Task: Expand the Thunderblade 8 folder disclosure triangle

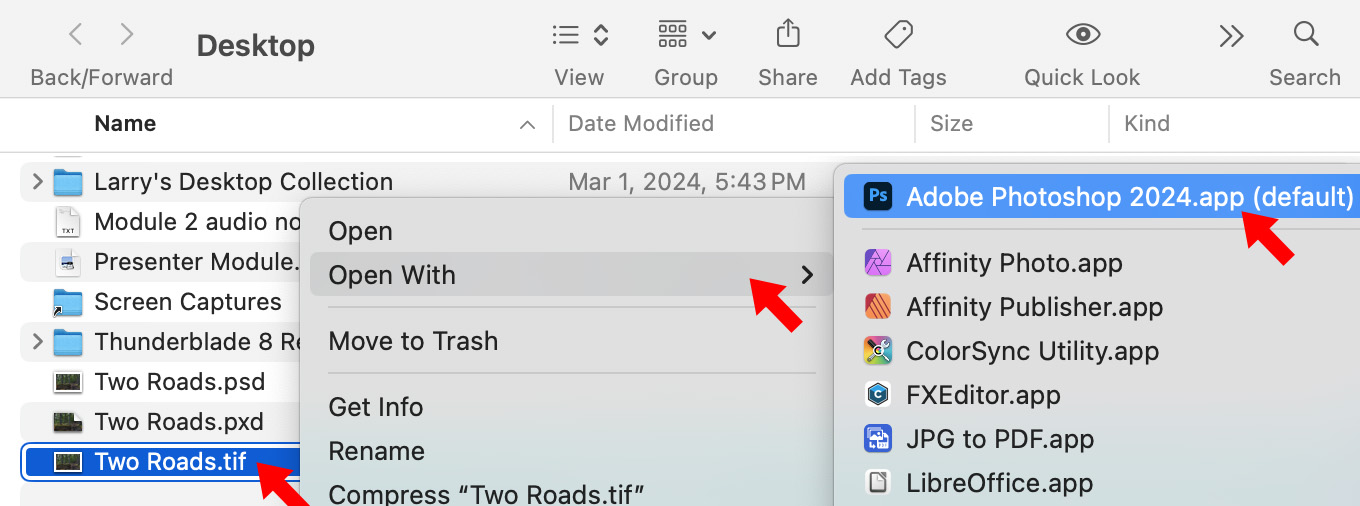Action: pos(37,342)
